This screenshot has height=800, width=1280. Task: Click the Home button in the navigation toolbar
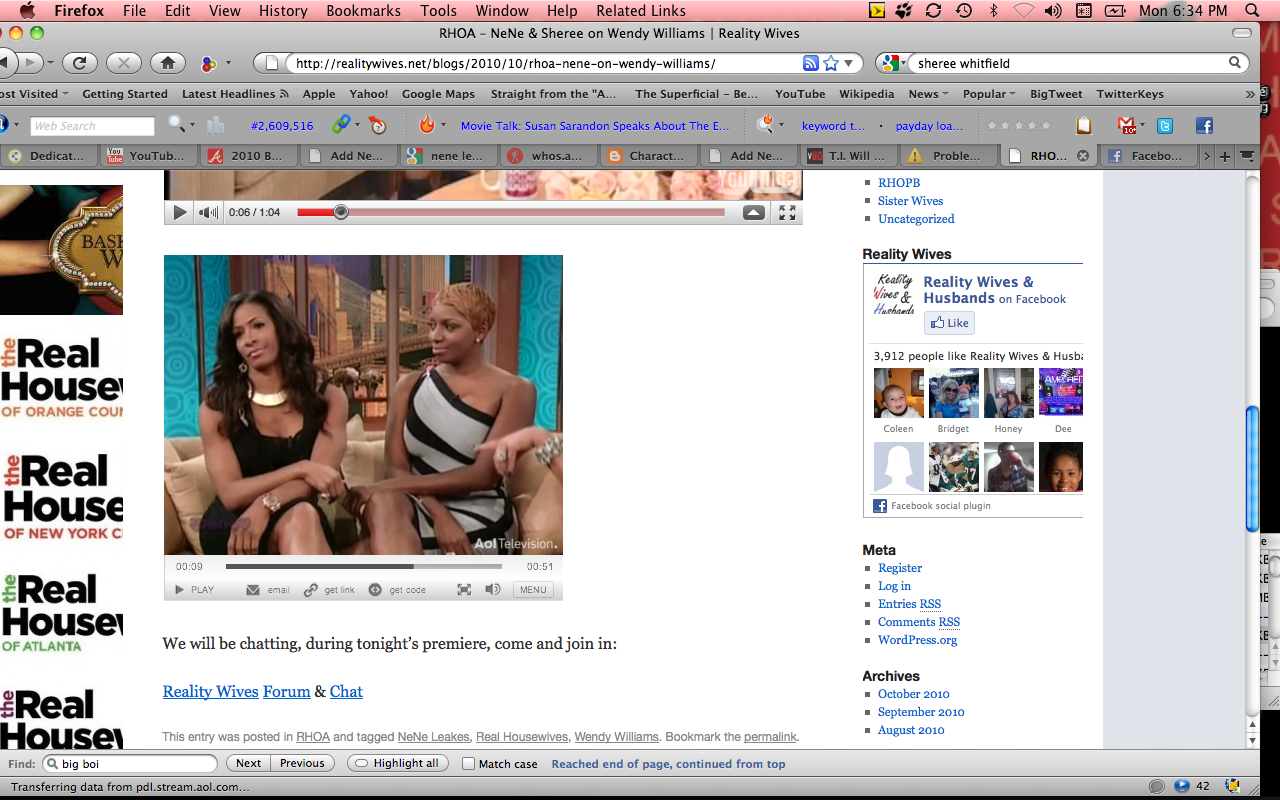coord(168,63)
